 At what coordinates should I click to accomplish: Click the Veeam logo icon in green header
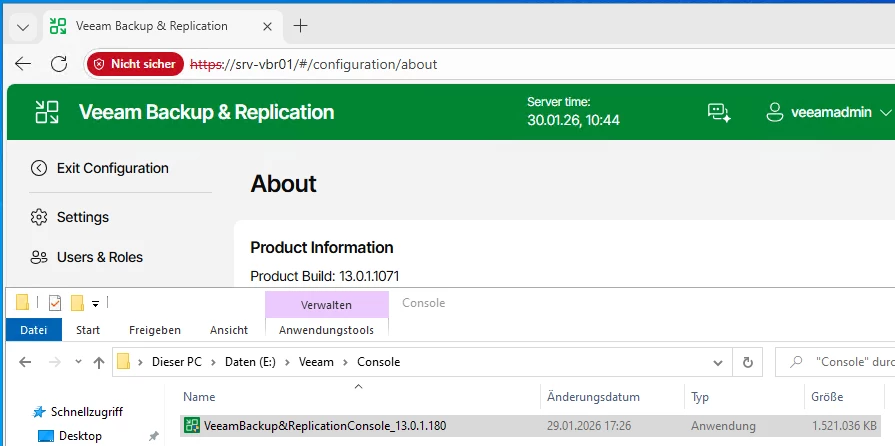47,112
